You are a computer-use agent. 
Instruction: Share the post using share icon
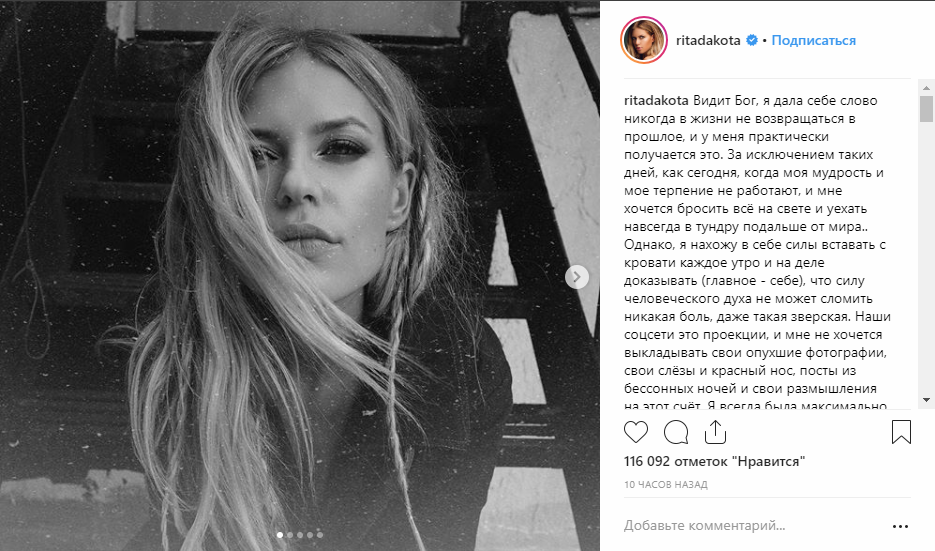[715, 432]
